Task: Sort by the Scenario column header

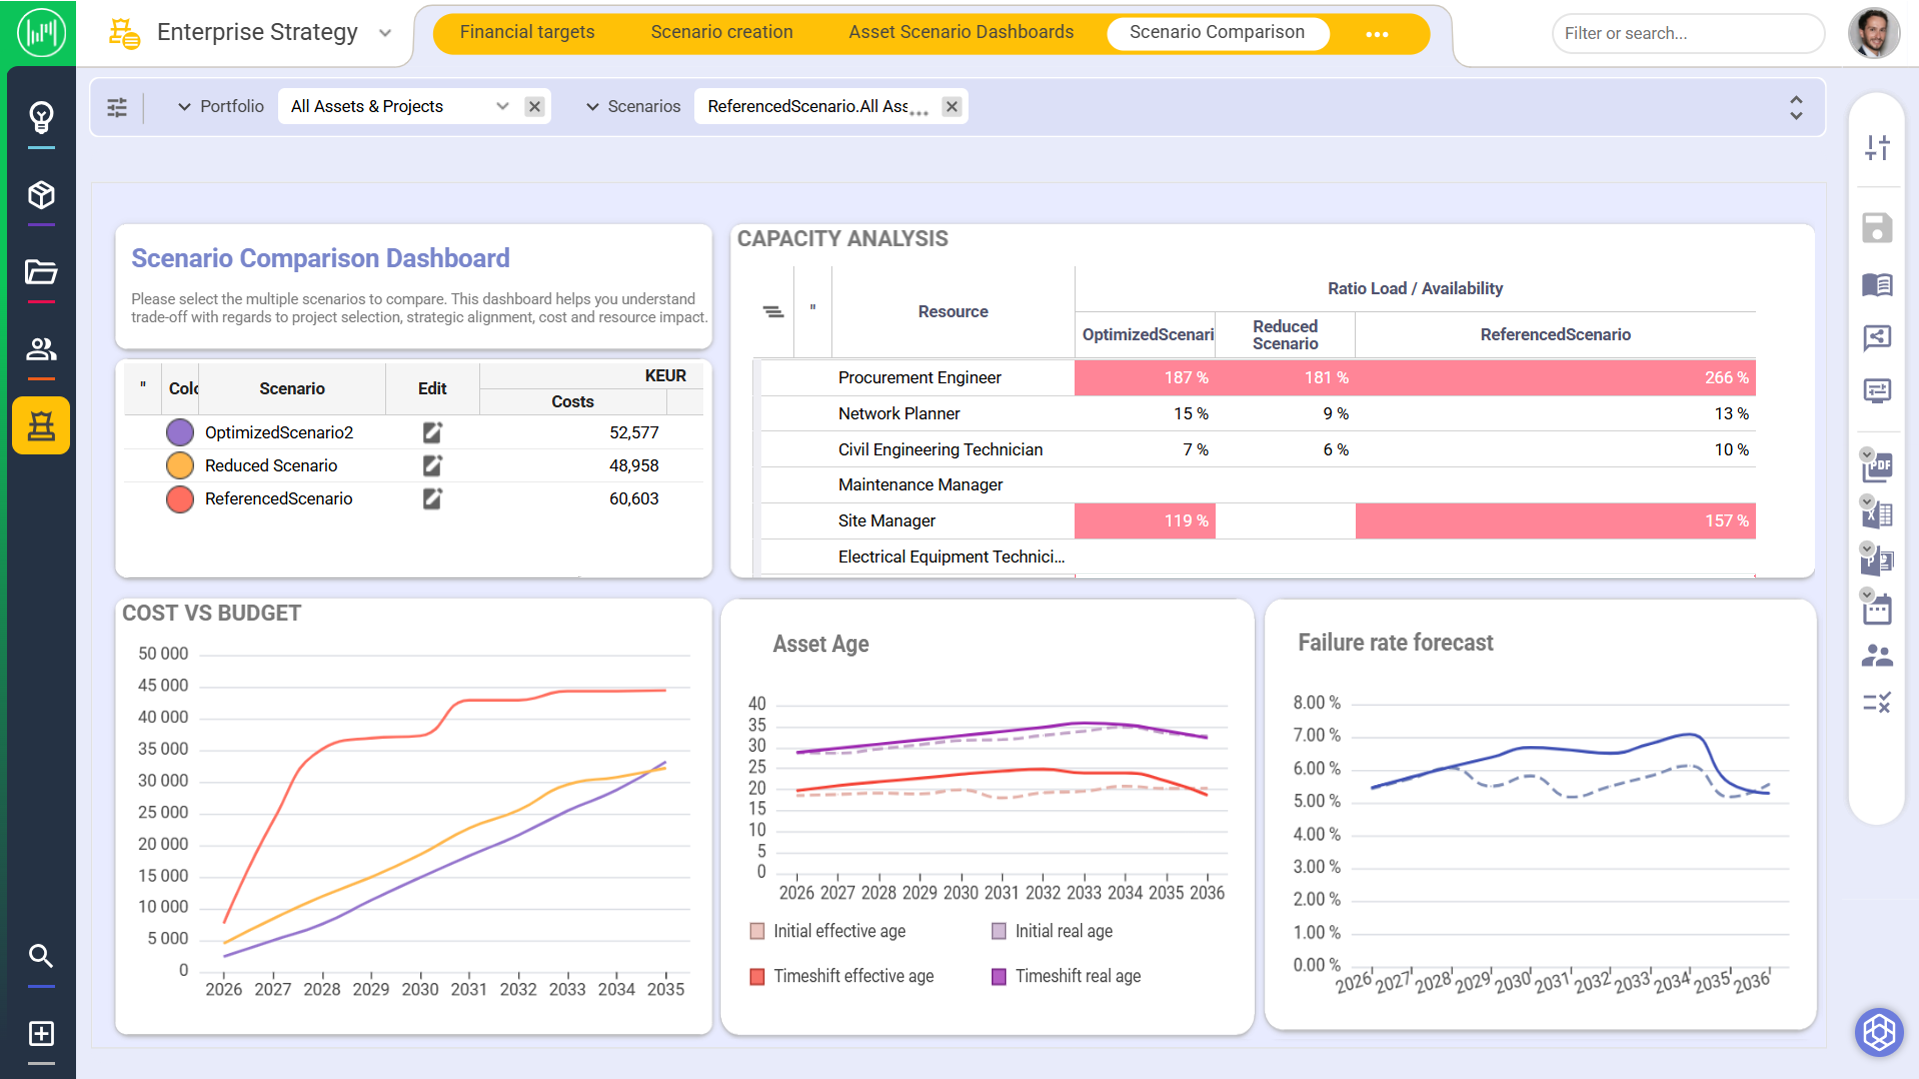Action: 292,388
